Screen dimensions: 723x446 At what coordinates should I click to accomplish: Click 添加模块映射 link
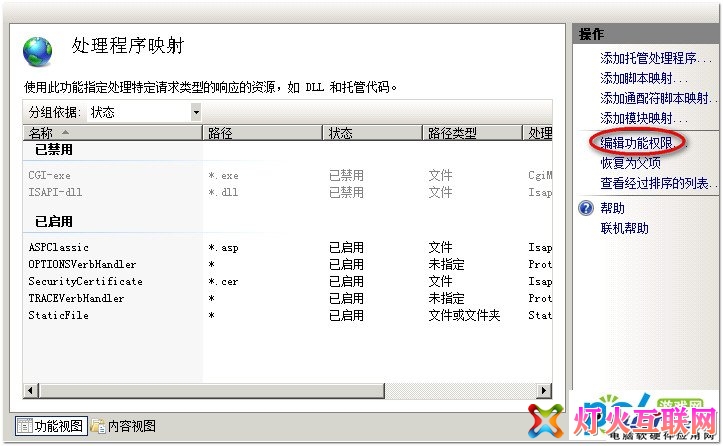644,119
